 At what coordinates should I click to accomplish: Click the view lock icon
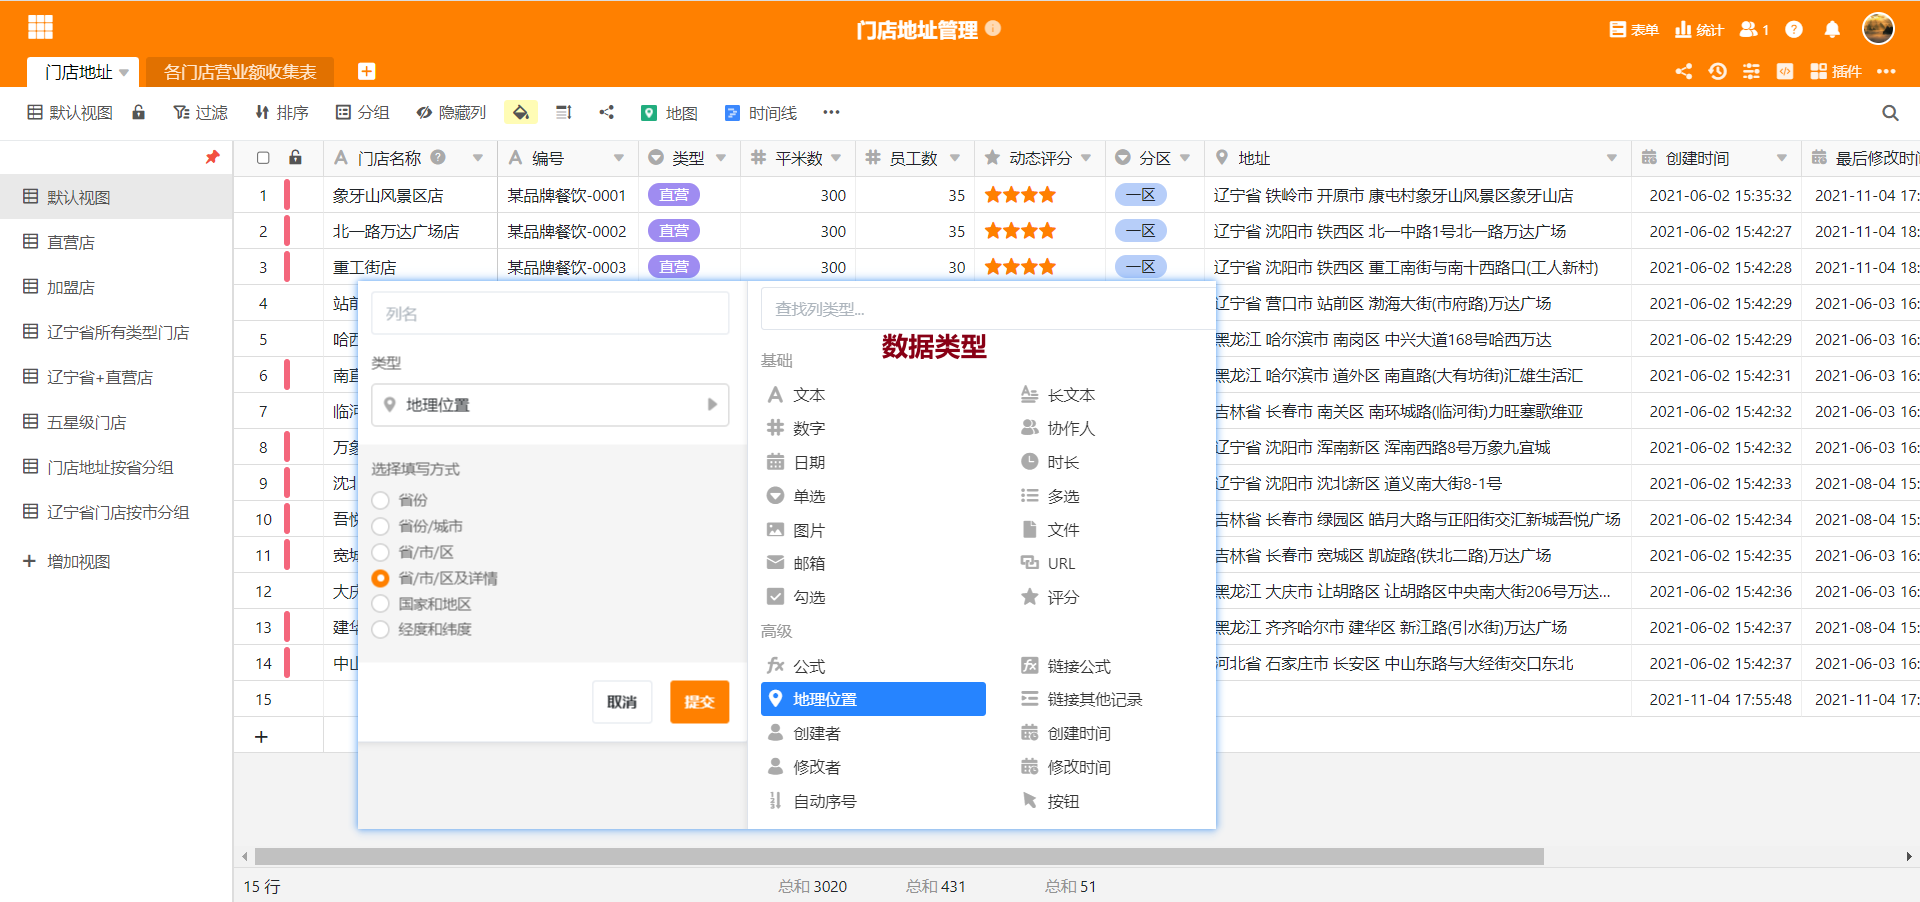pyautogui.click(x=139, y=113)
